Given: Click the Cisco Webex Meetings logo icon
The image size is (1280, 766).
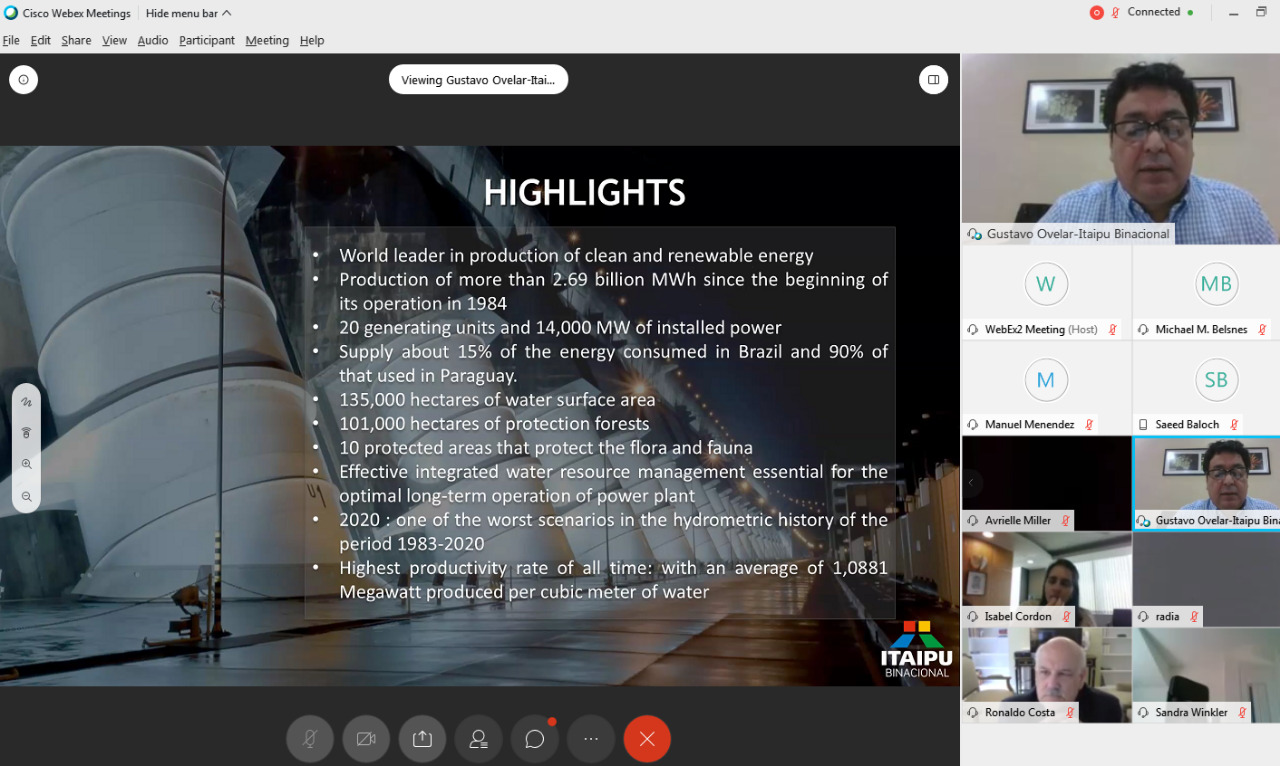Looking at the screenshot, I should pos(11,13).
